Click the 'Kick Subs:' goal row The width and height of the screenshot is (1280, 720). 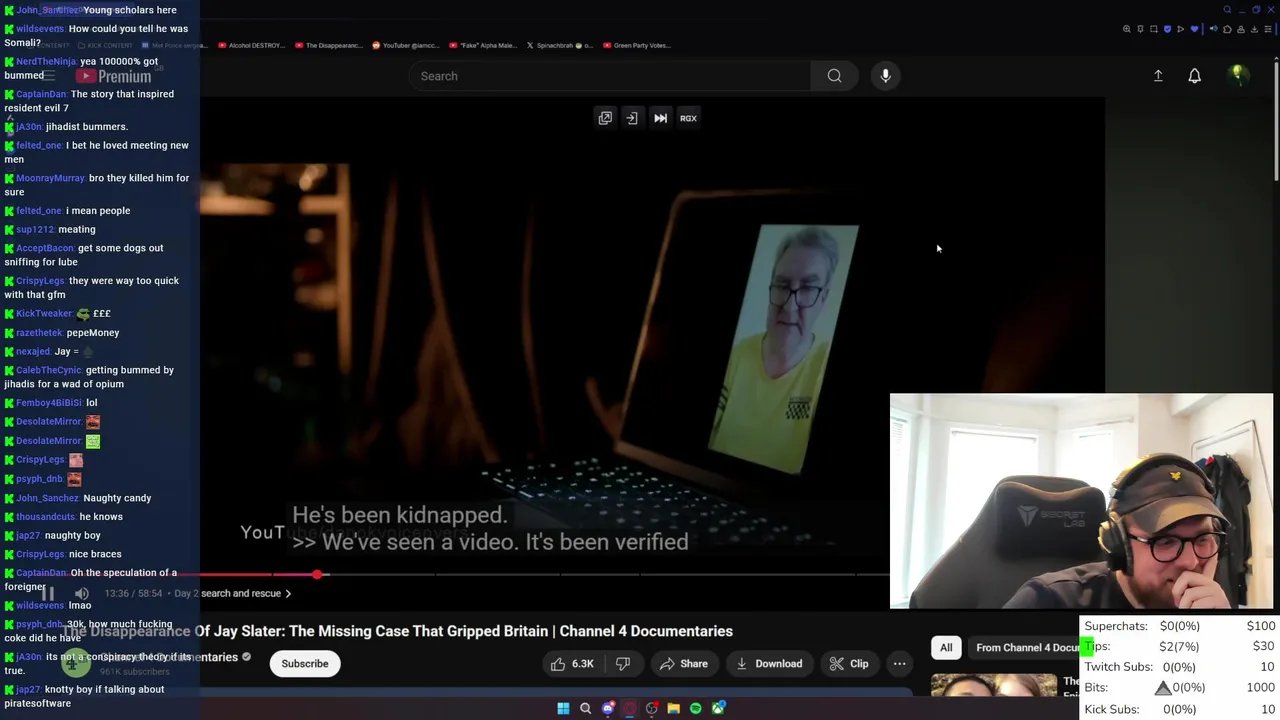[1179, 709]
